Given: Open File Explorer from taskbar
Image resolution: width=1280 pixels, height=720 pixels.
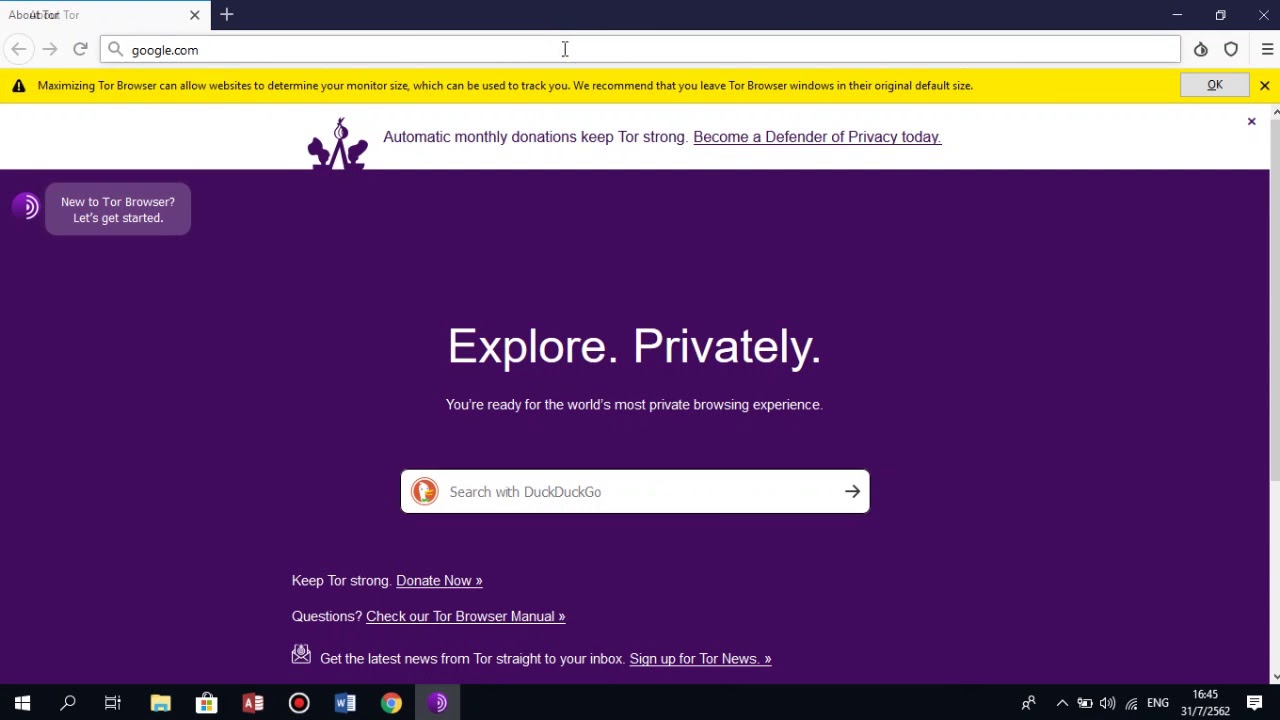Looking at the screenshot, I should 160,703.
